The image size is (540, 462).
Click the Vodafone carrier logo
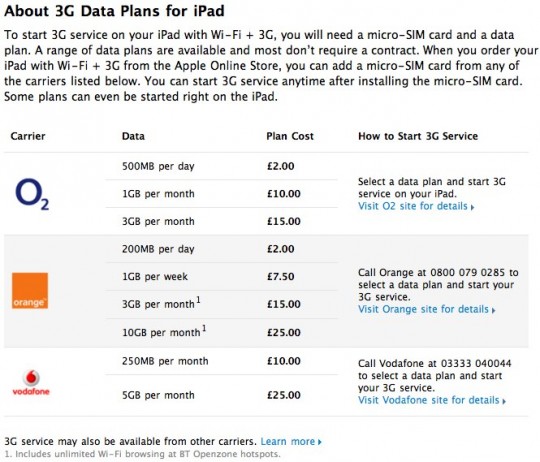tap(31, 383)
